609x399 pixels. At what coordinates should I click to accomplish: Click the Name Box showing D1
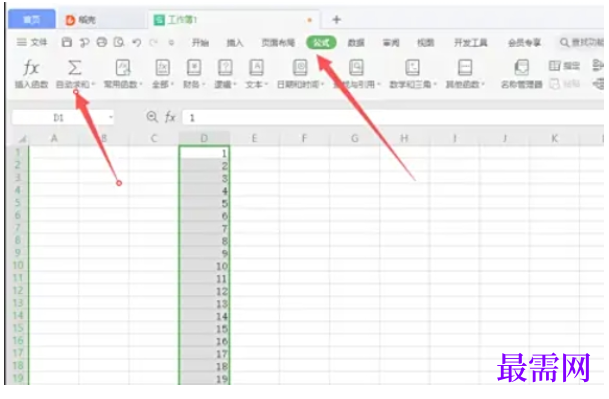click(x=58, y=117)
